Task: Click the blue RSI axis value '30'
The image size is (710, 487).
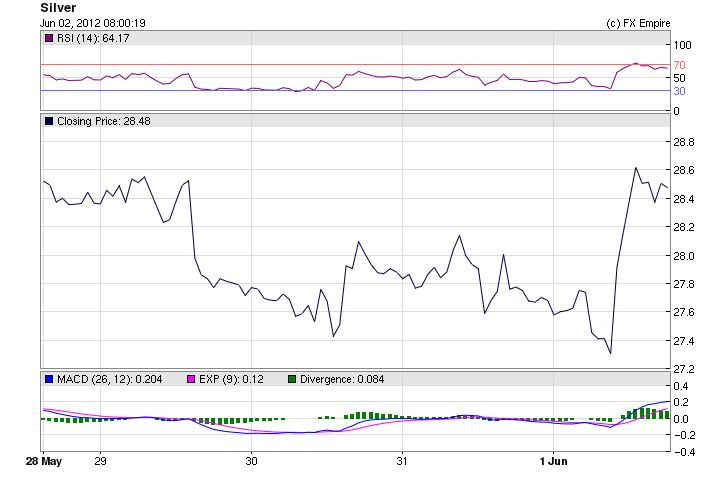Action: pyautogui.click(x=679, y=91)
